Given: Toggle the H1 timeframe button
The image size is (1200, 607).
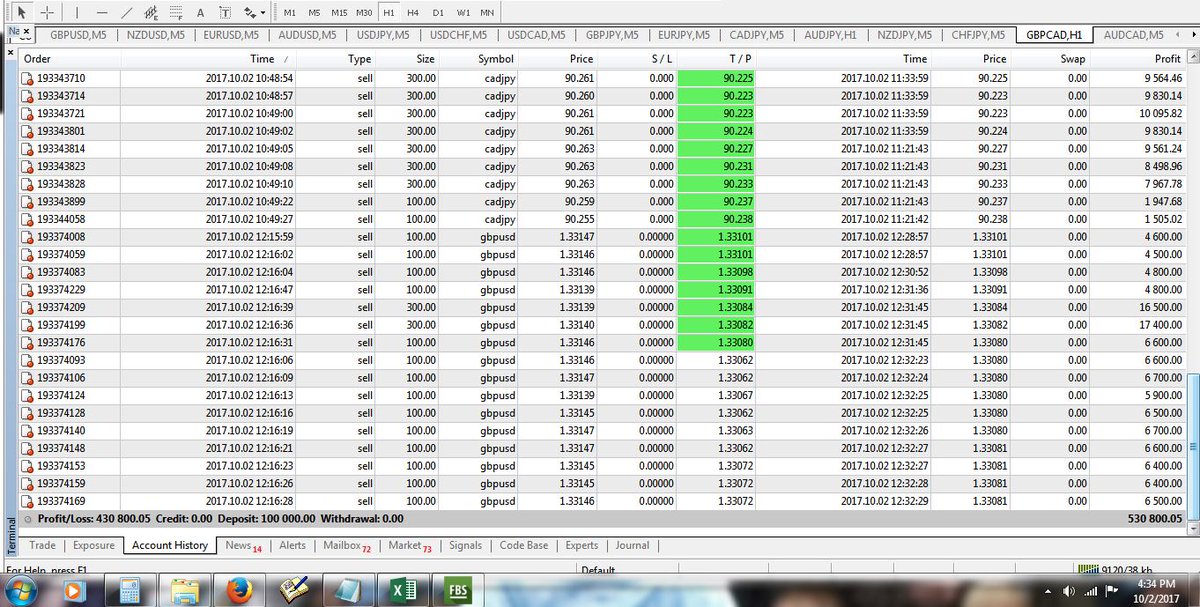Looking at the screenshot, I should 389,12.
